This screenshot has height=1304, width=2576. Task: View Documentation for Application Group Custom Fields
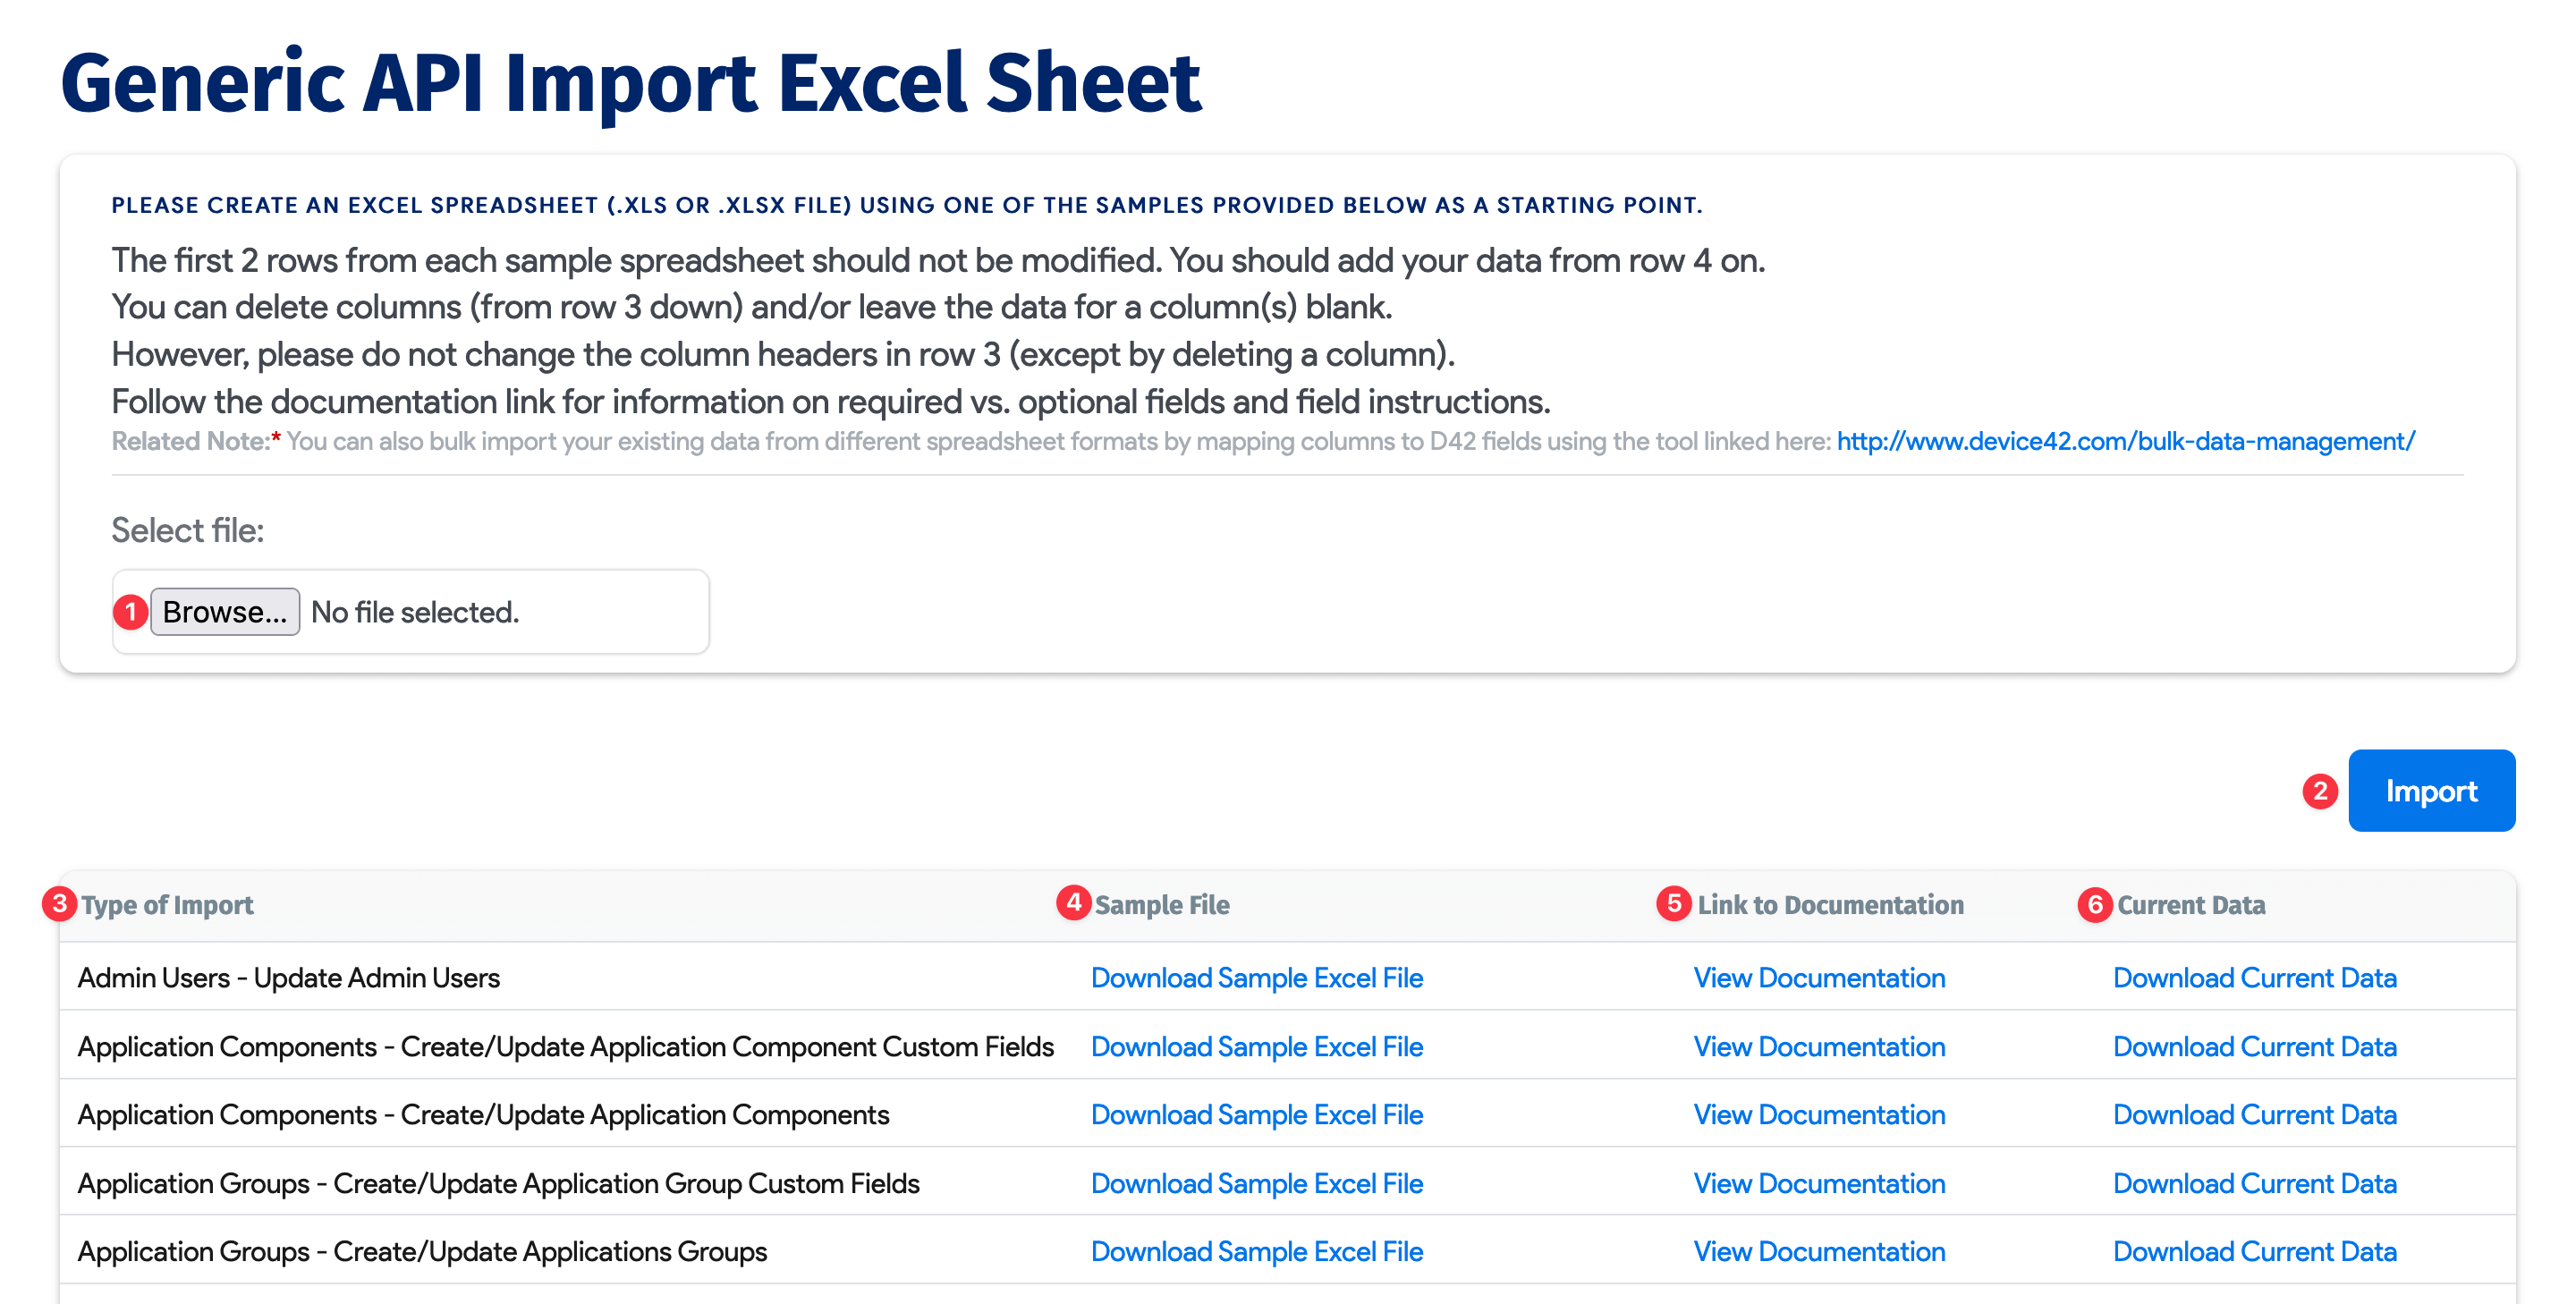coord(1818,1183)
